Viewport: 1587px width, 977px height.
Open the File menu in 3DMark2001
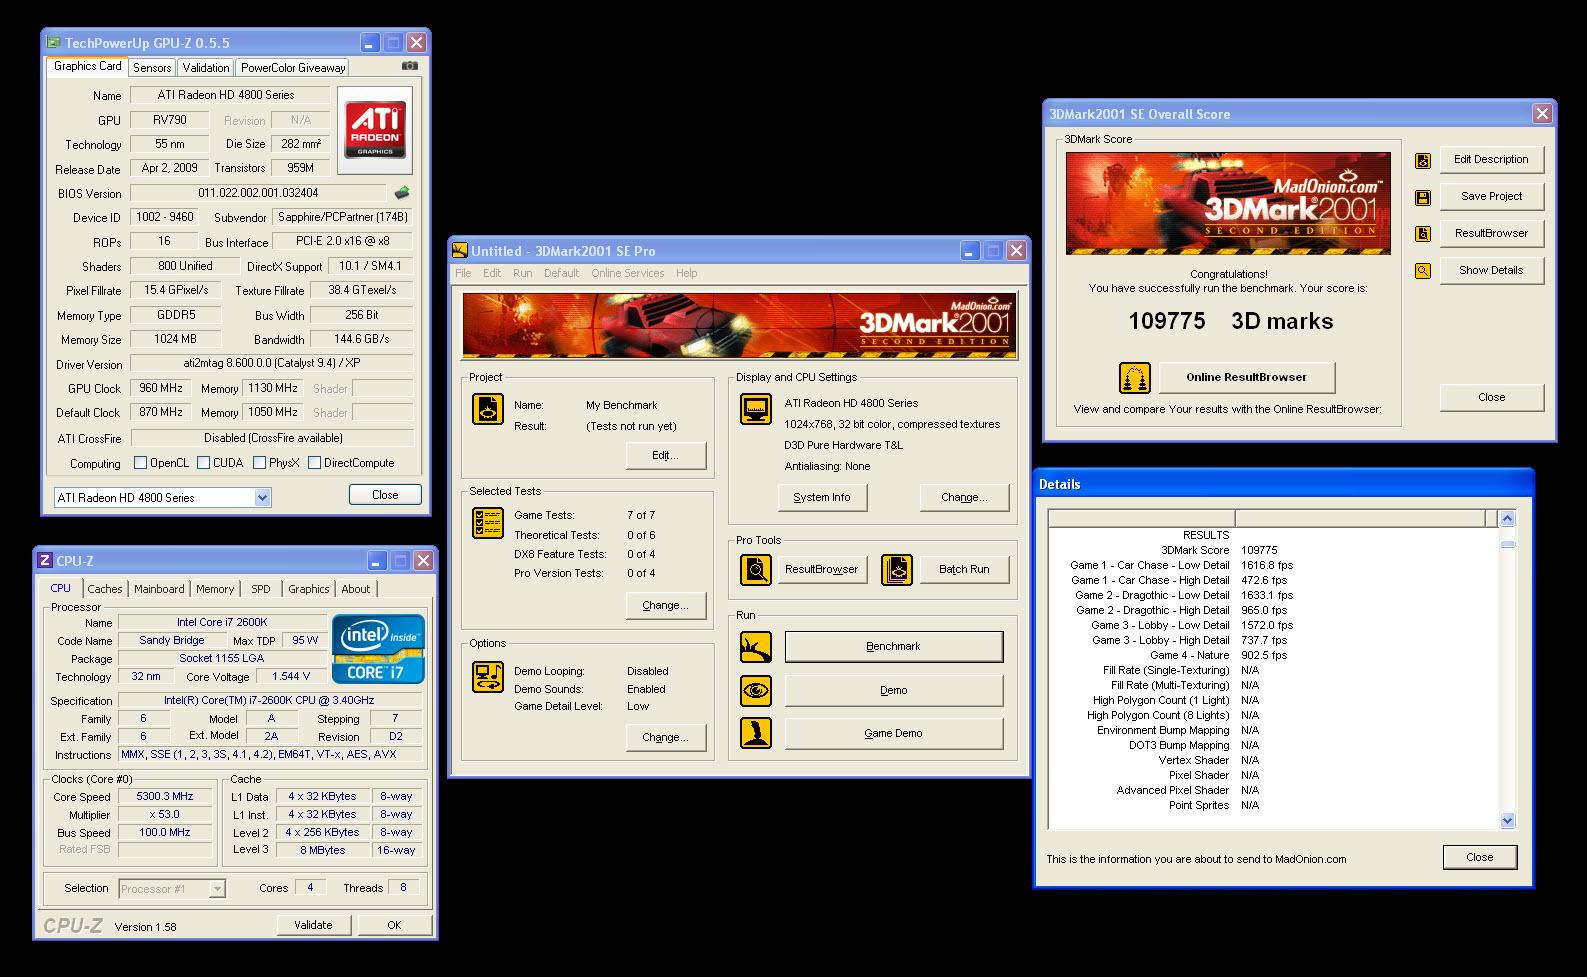pyautogui.click(x=463, y=273)
